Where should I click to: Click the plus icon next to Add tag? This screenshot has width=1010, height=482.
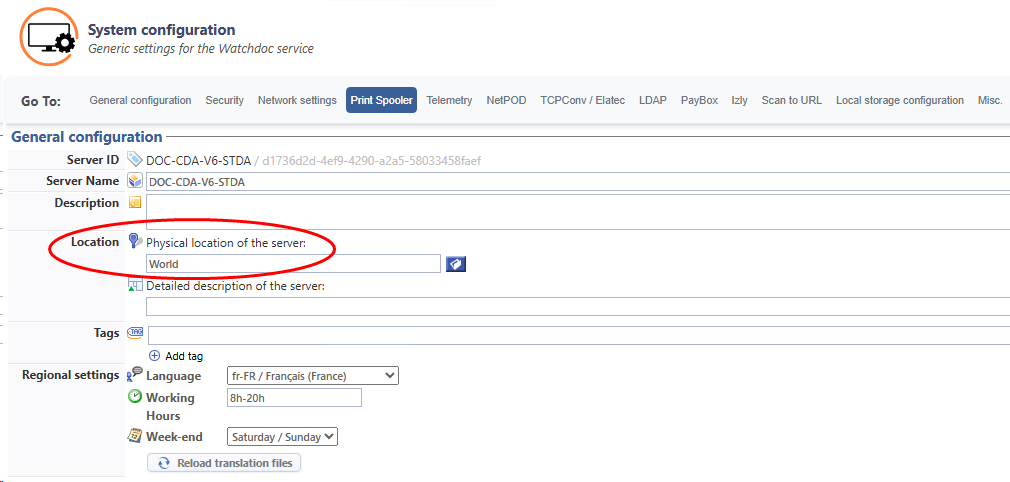point(154,356)
